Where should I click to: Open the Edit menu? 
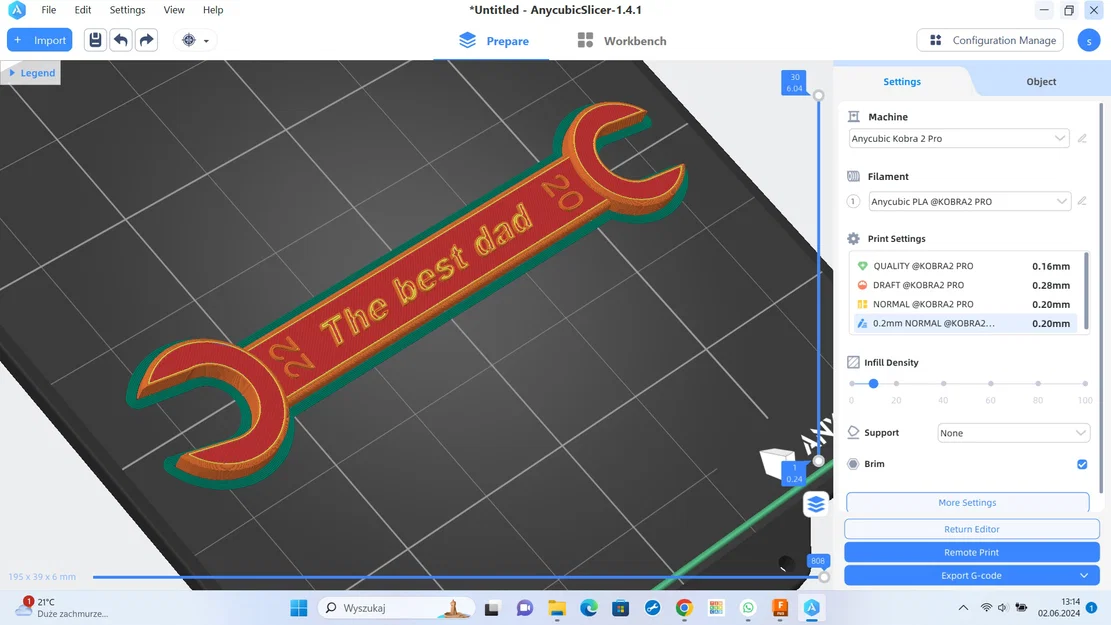click(83, 10)
